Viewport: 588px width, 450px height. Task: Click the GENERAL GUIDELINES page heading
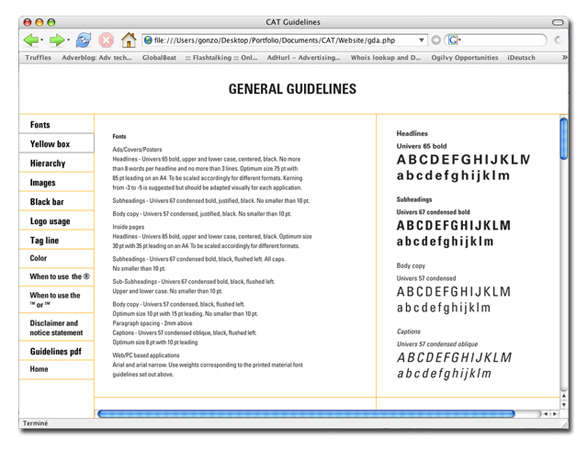coord(292,89)
